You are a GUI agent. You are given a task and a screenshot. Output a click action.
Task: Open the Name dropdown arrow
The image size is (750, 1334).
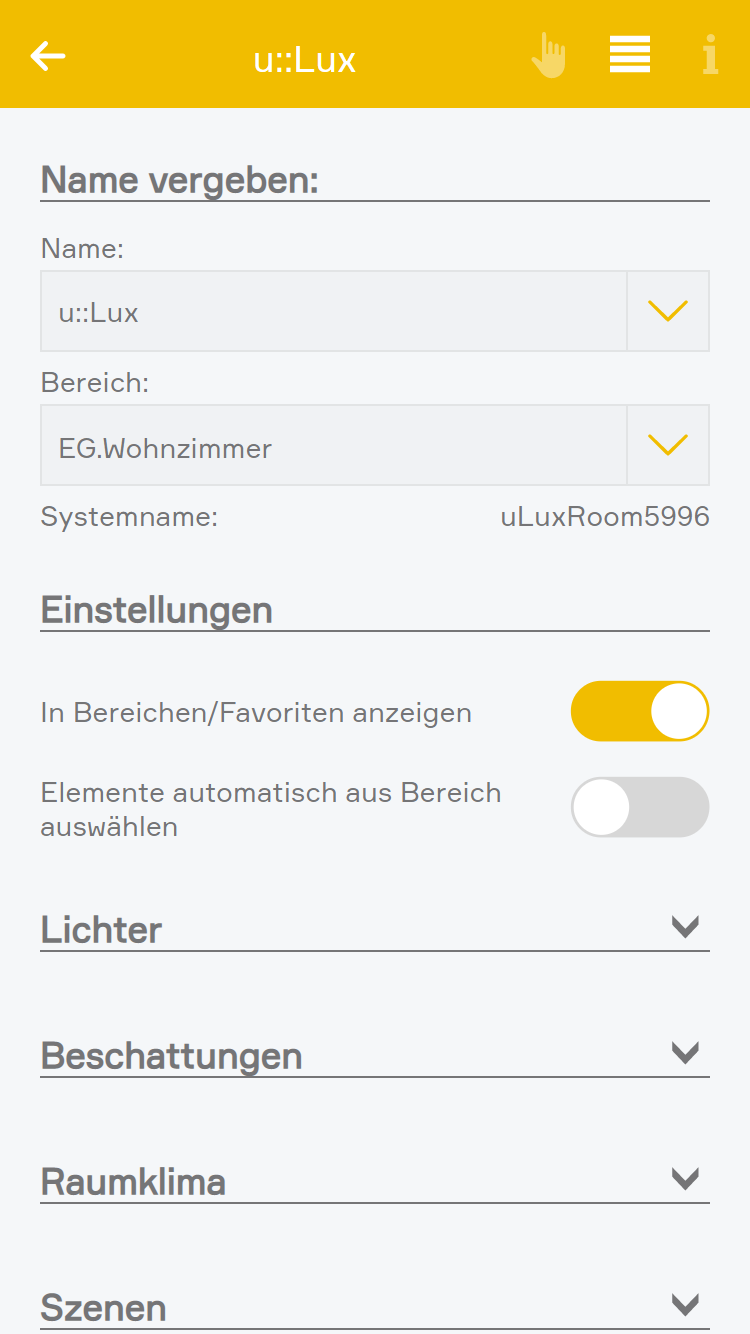pos(668,311)
